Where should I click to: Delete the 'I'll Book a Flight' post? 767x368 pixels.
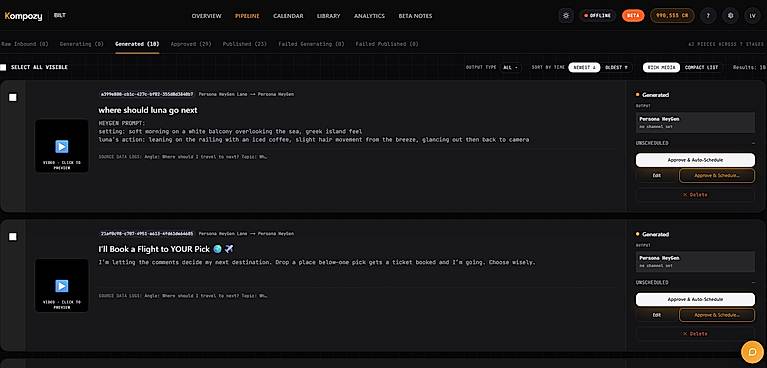pos(695,334)
